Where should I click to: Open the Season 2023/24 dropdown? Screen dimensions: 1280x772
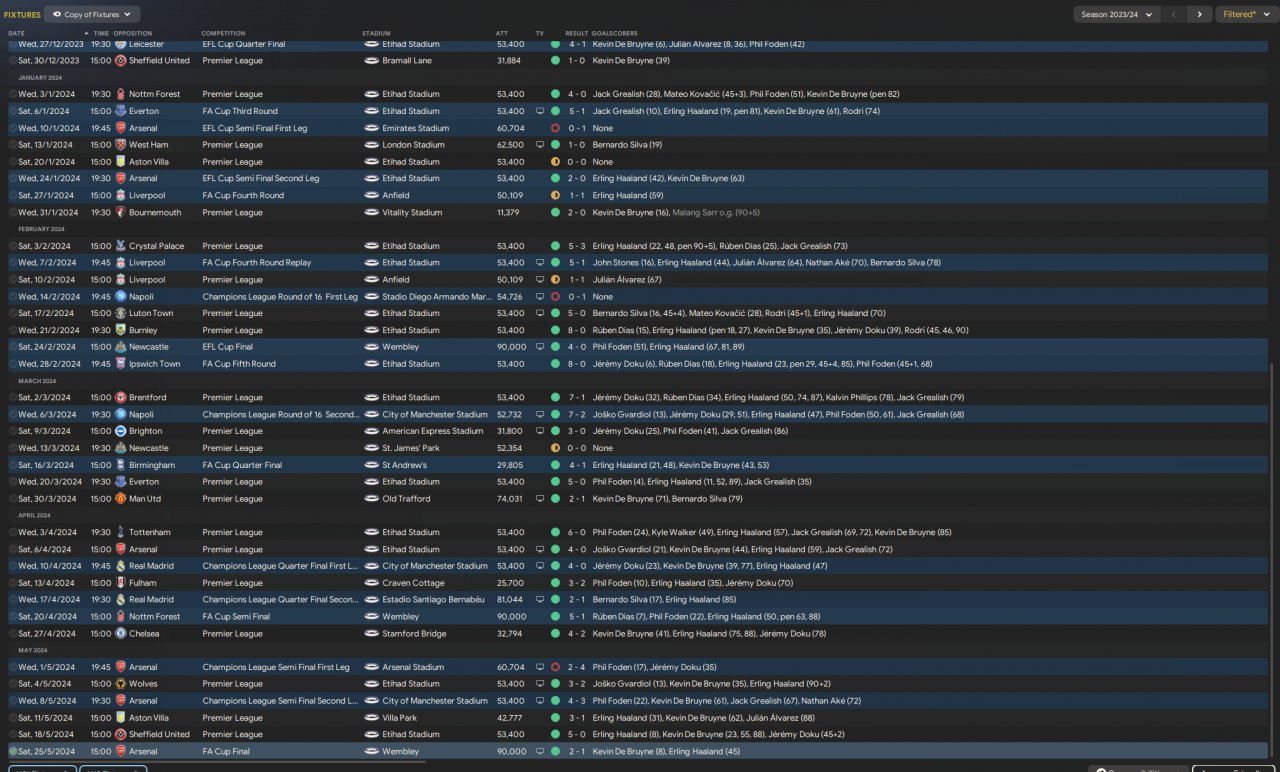coord(1116,15)
